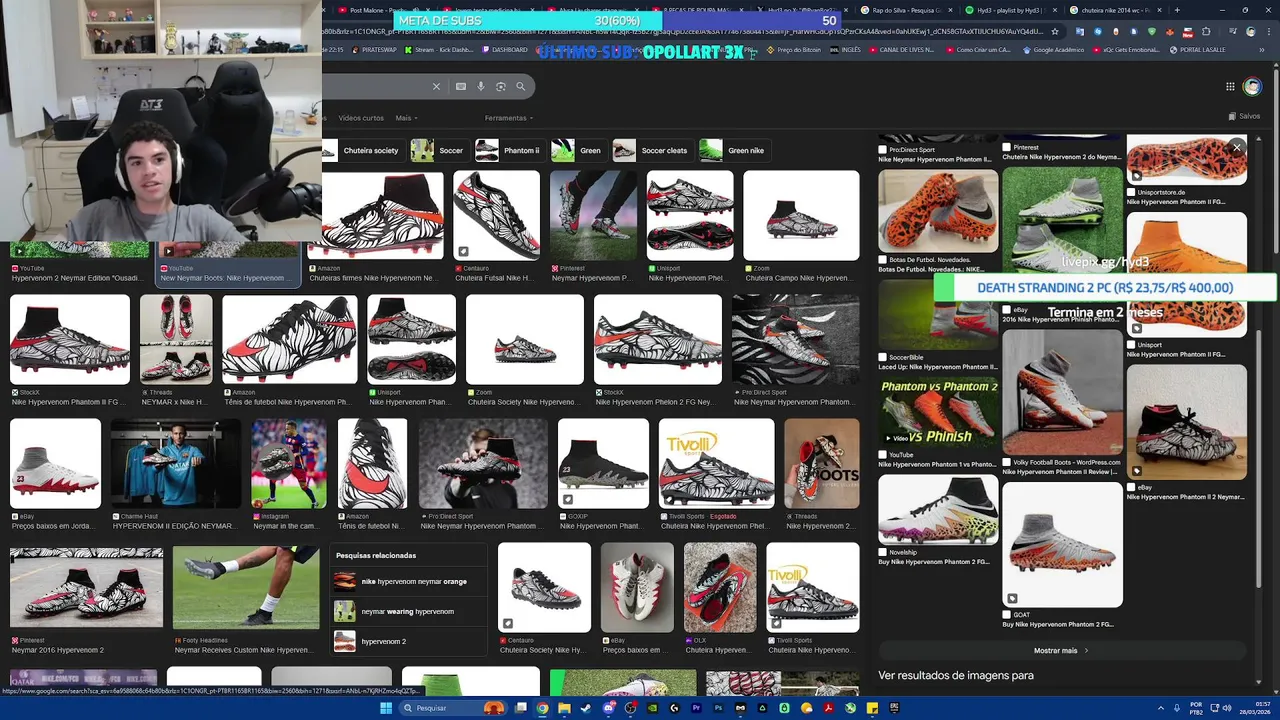Open the Charme Haut HYPERVENOM II Neymar result
This screenshot has height=720, width=1280.
[x=175, y=463]
